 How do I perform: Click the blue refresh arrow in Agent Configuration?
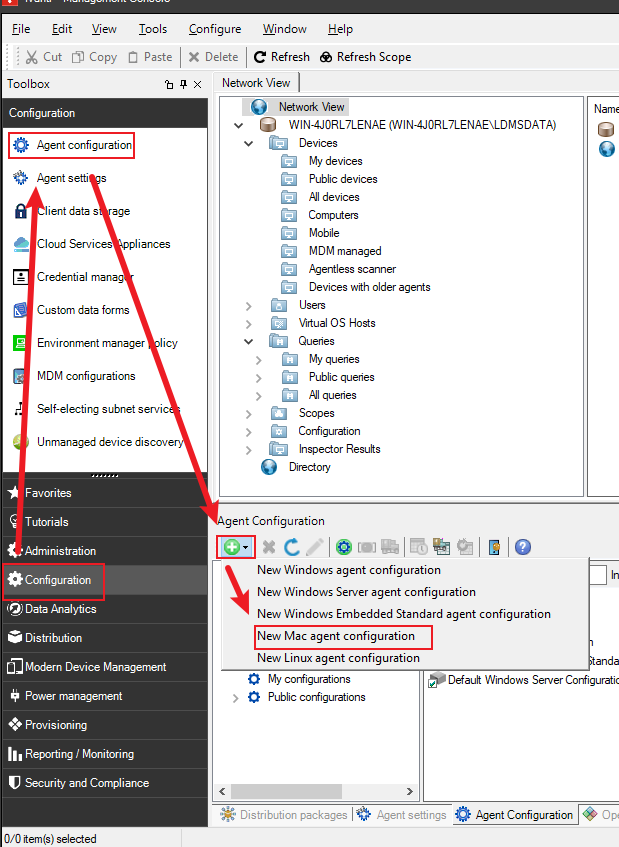point(292,547)
